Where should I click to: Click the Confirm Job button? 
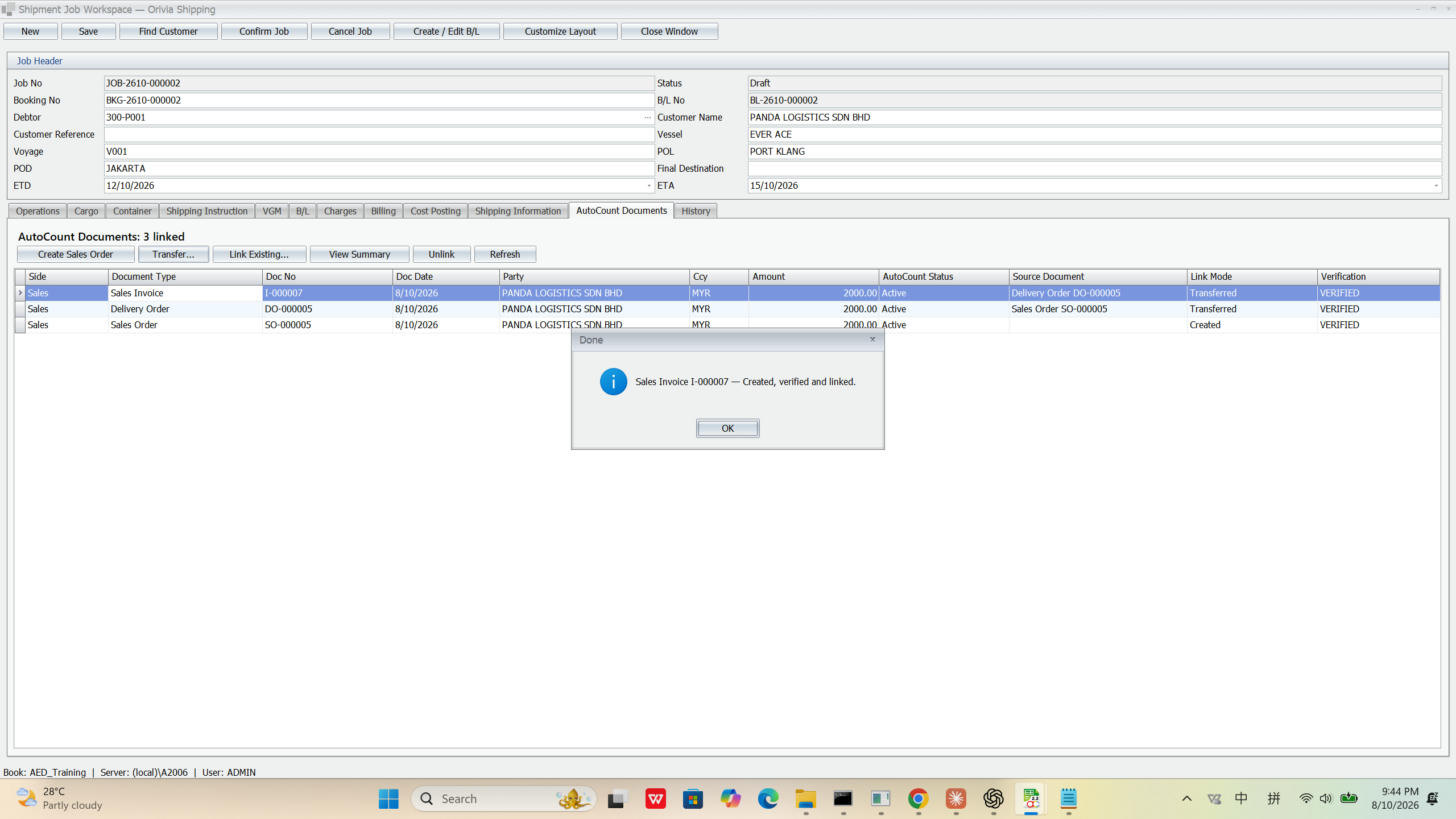[264, 31]
